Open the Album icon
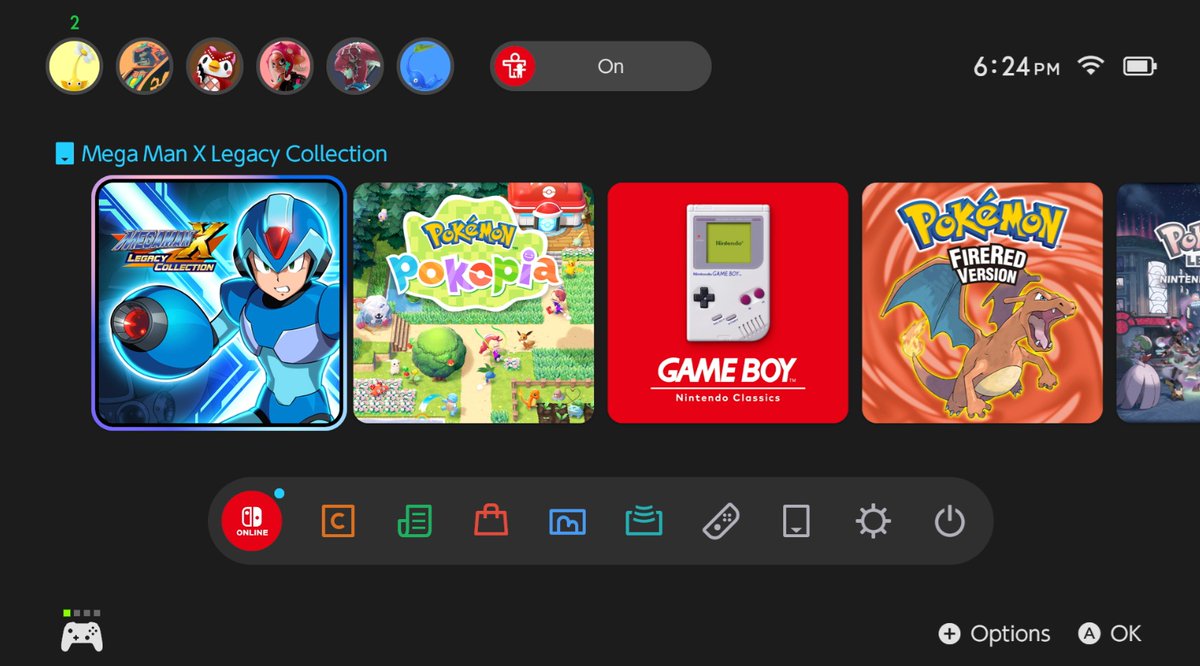This screenshot has height=666, width=1200. [568, 521]
